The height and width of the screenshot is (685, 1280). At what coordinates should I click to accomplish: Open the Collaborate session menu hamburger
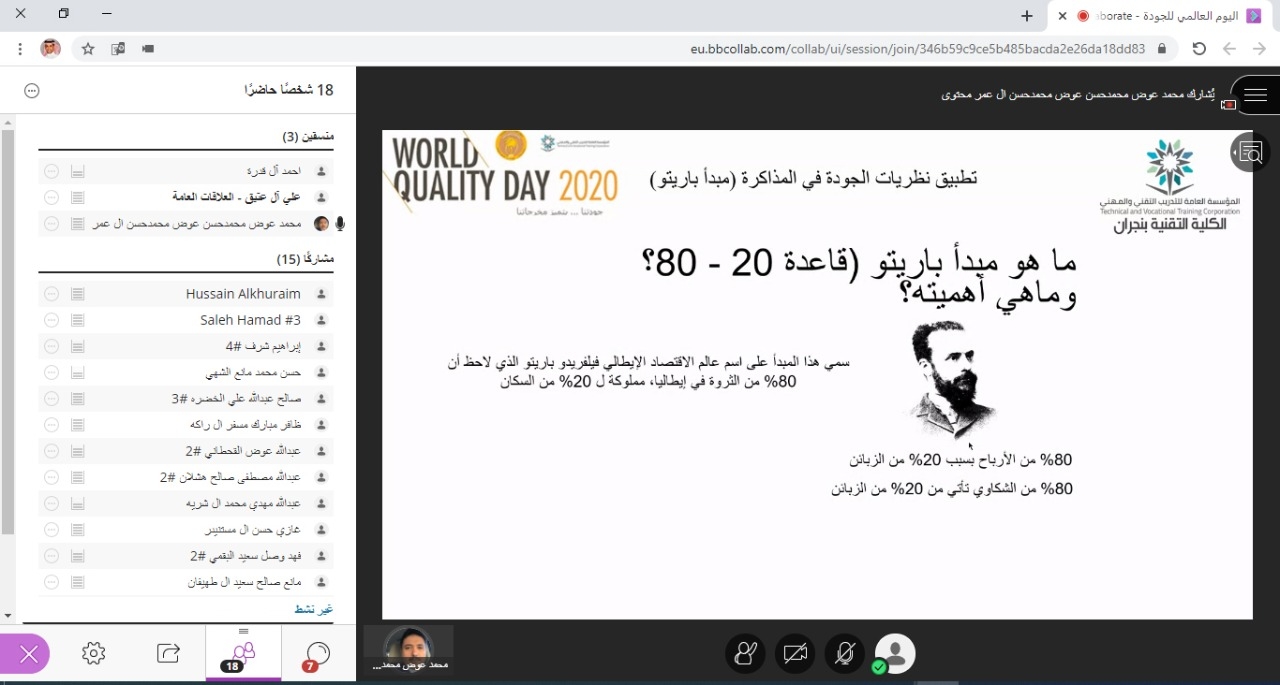point(1255,96)
